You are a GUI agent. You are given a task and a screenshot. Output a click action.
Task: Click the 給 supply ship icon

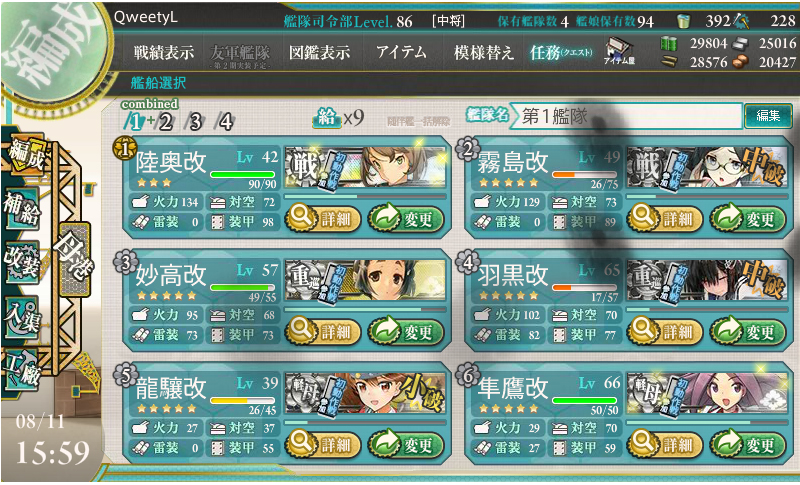327,118
